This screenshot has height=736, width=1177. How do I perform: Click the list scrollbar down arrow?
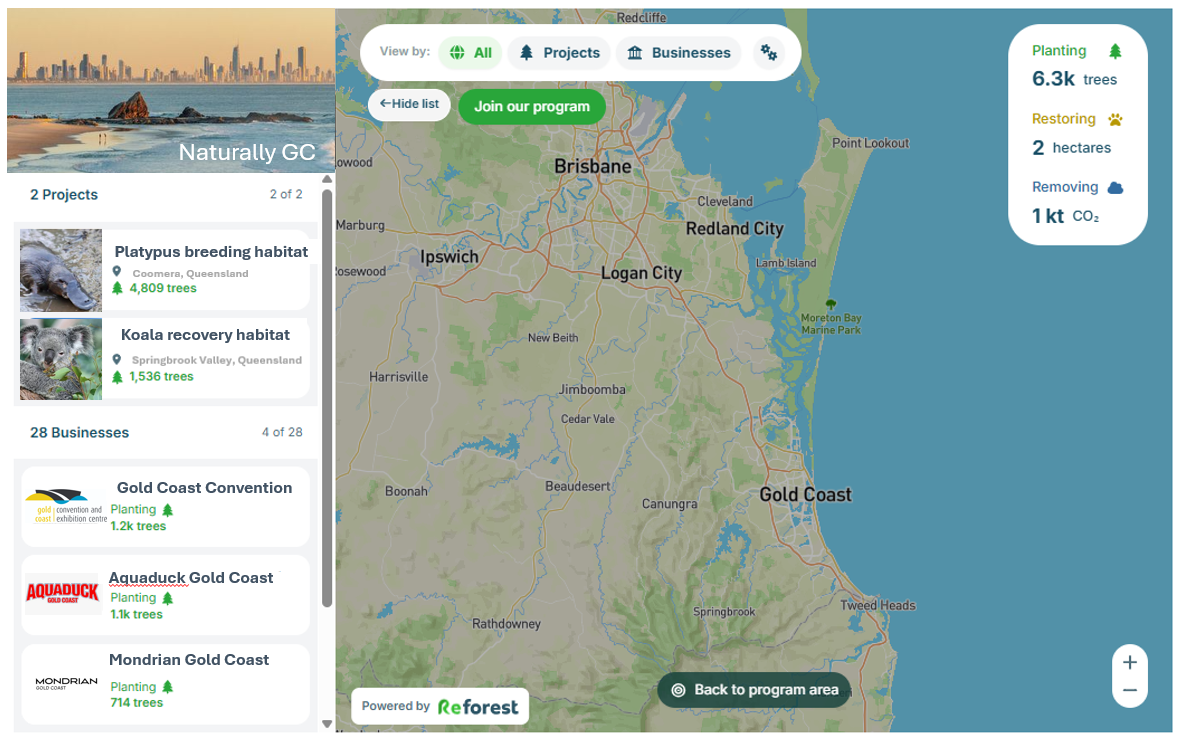327,724
